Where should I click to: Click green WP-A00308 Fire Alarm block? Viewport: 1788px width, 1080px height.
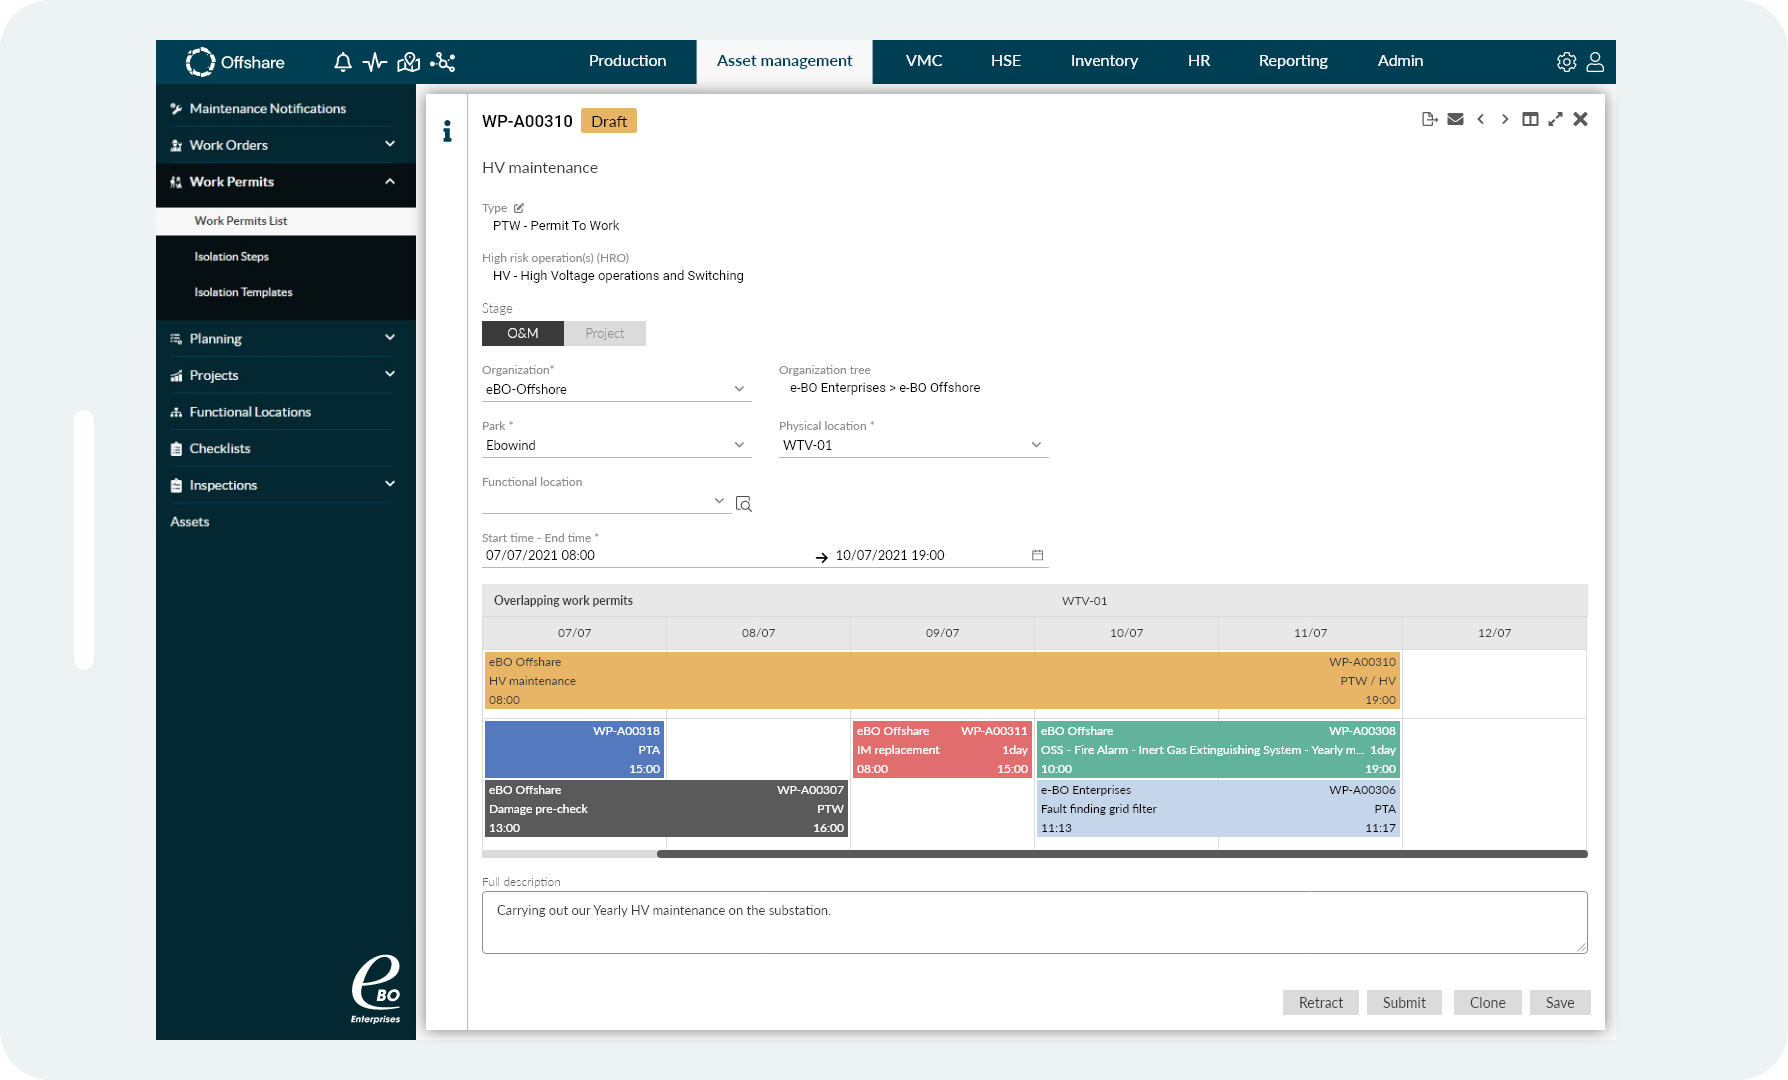[x=1218, y=750]
